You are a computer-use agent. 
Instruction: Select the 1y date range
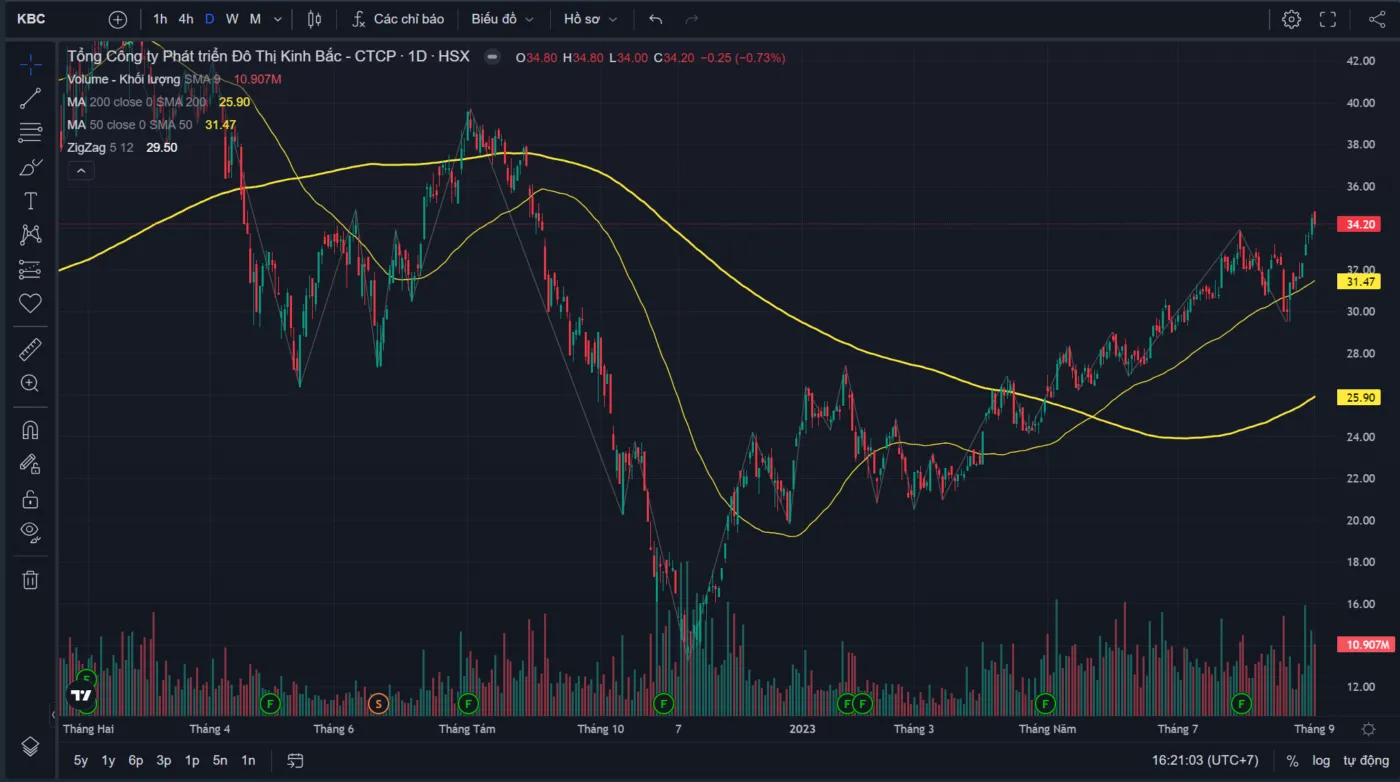pos(108,760)
